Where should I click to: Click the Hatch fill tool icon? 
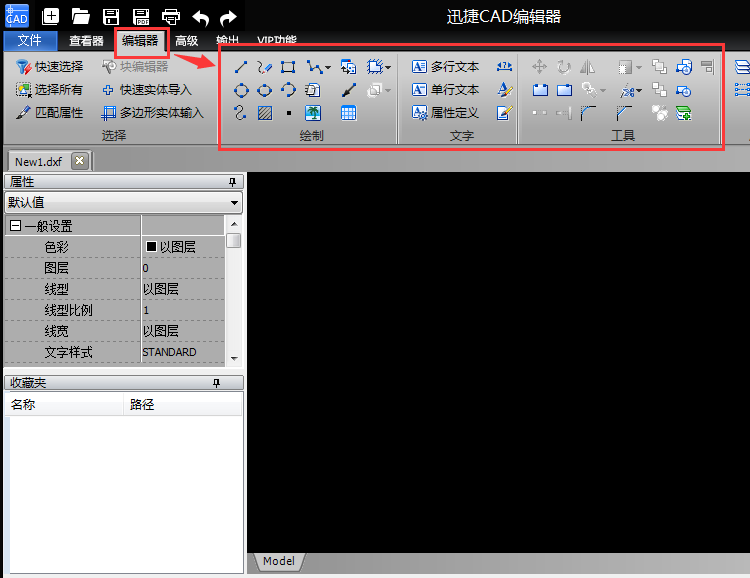[x=264, y=113]
